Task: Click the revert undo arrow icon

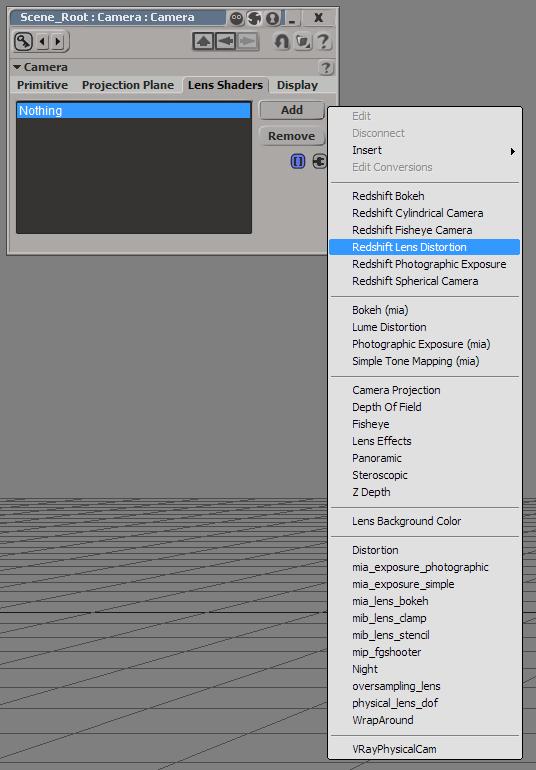Action: pyautogui.click(x=282, y=41)
